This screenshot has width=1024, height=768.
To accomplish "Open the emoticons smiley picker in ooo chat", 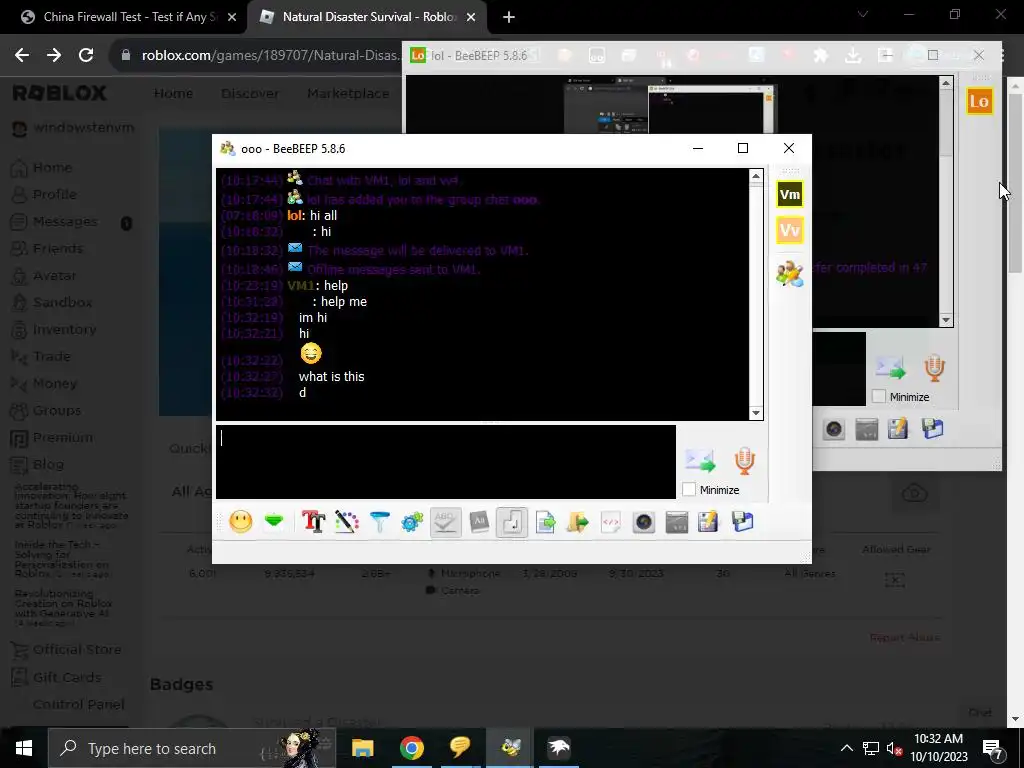I will (240, 522).
